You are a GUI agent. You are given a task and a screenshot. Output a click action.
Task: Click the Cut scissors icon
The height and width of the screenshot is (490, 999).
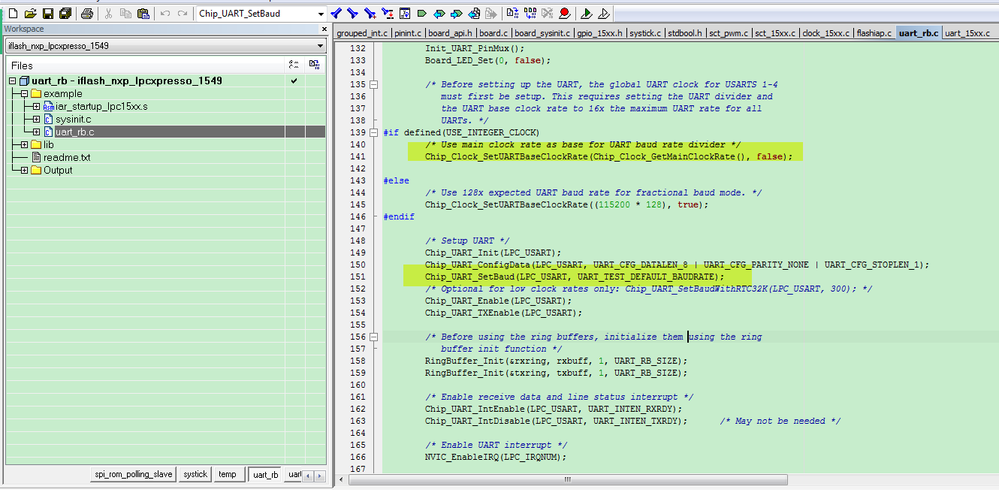tap(108, 13)
